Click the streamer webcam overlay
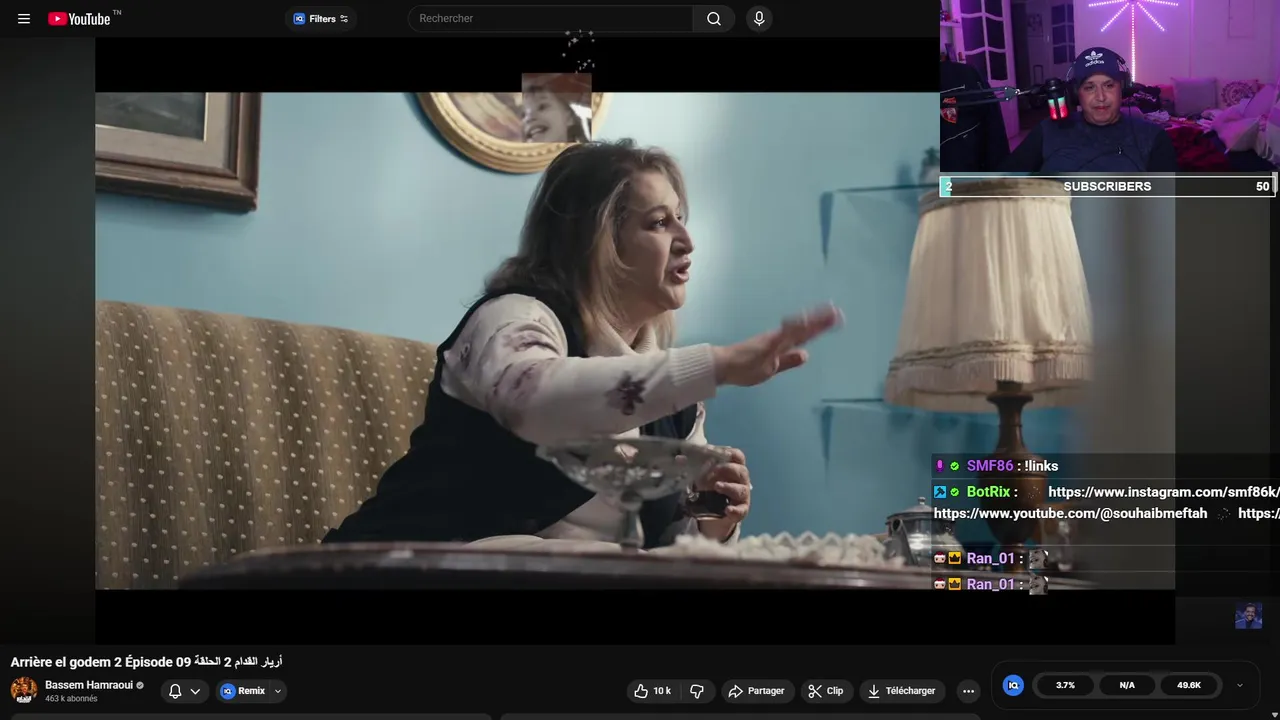This screenshot has height=720, width=1280. 1110,87
